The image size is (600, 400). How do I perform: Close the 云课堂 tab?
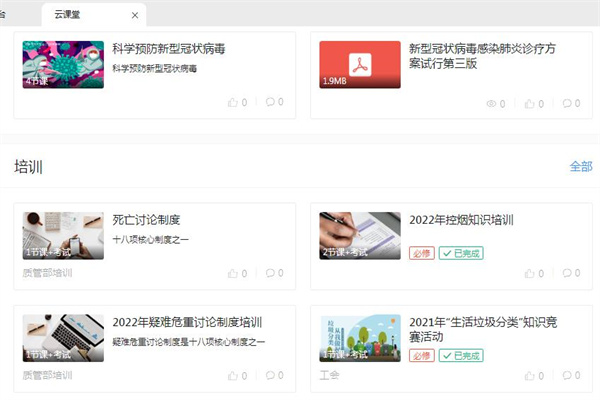[x=135, y=15]
